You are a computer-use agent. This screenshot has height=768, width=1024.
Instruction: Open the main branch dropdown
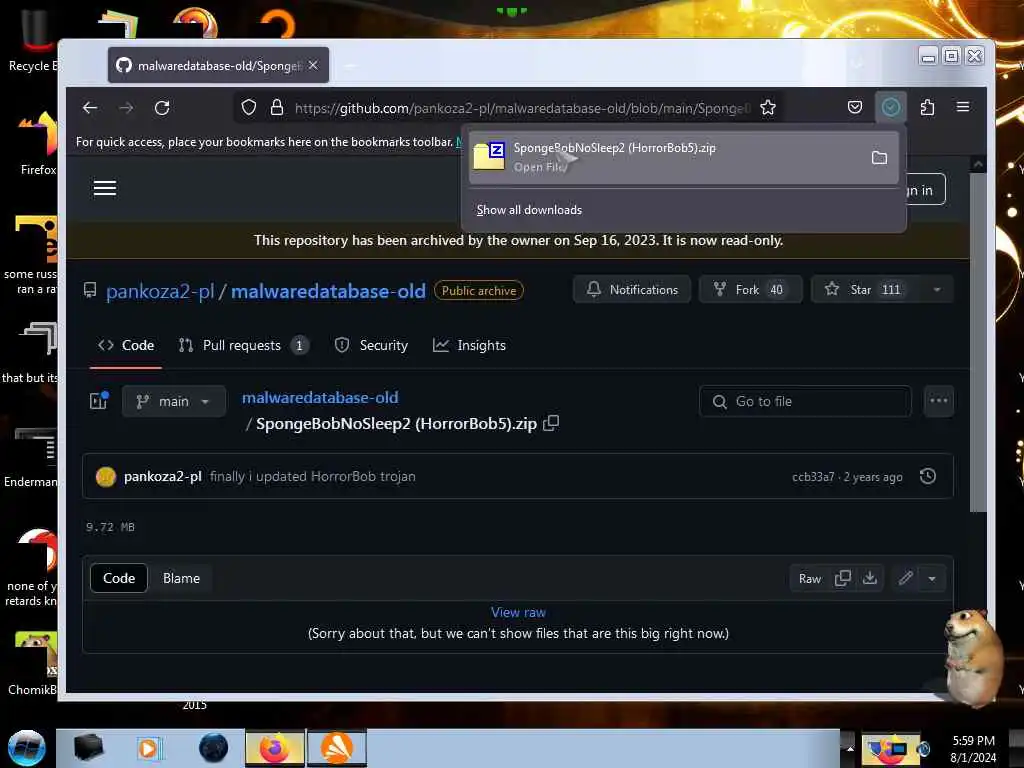(174, 401)
